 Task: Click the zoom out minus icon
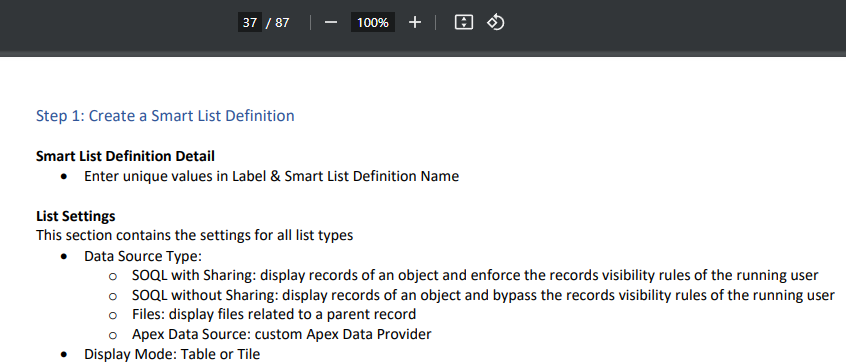[x=331, y=23]
